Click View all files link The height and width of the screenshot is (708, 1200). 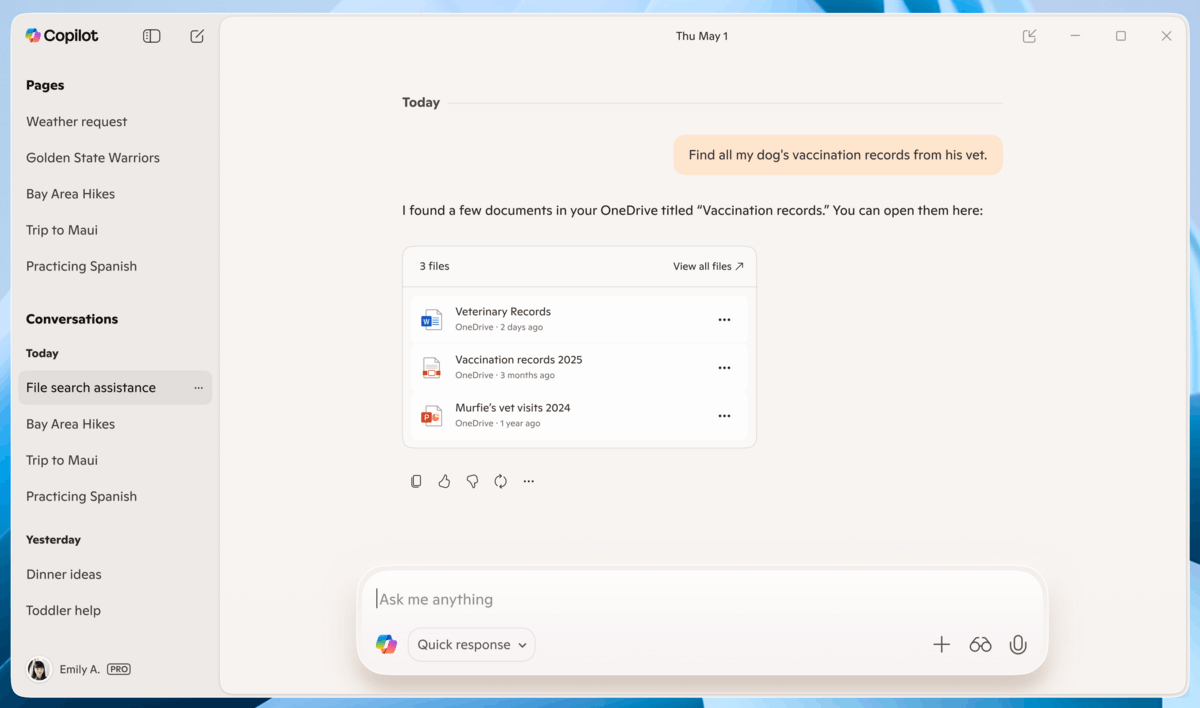708,267
